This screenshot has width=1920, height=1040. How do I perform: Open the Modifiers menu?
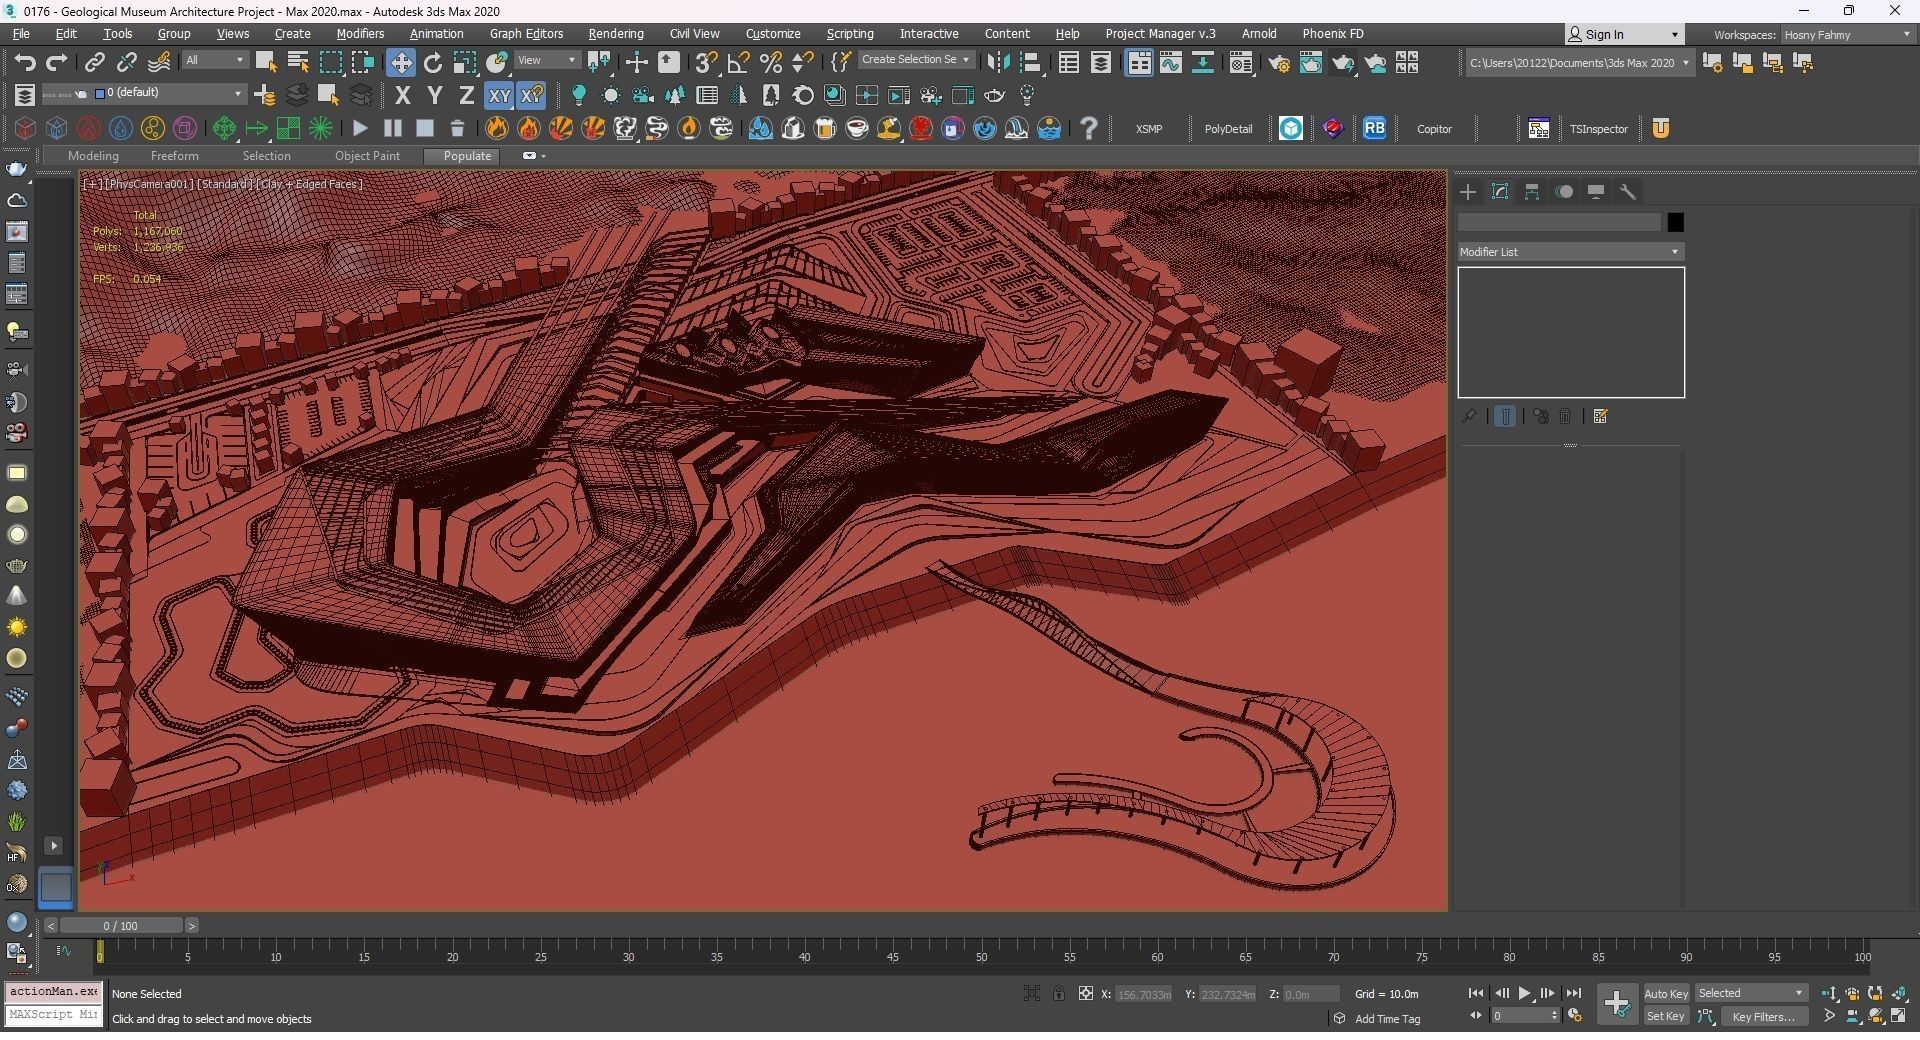coord(360,34)
